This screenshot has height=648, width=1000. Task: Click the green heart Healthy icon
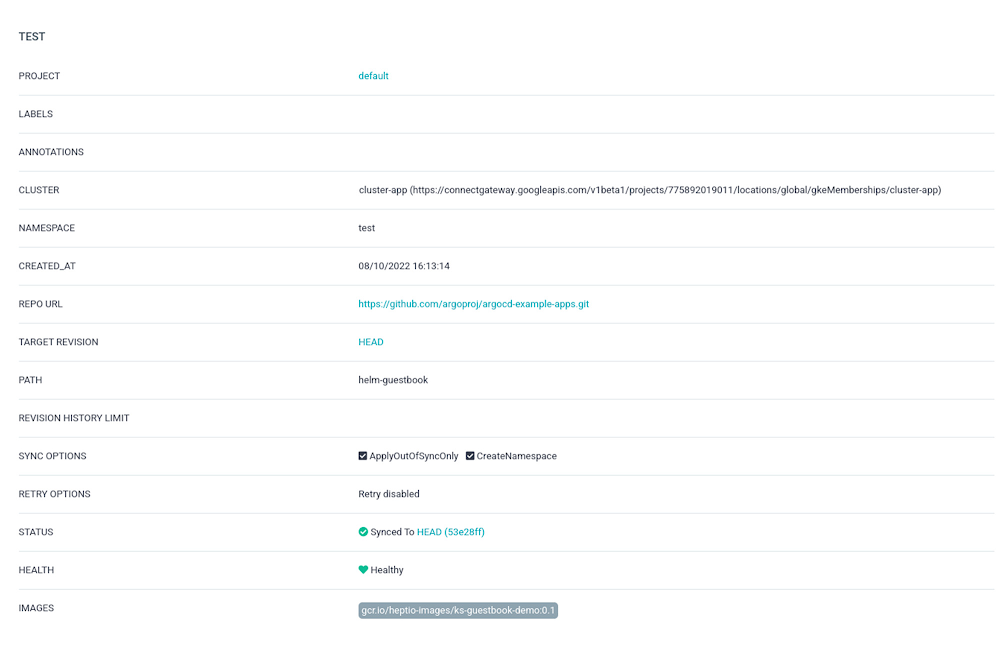pos(363,570)
